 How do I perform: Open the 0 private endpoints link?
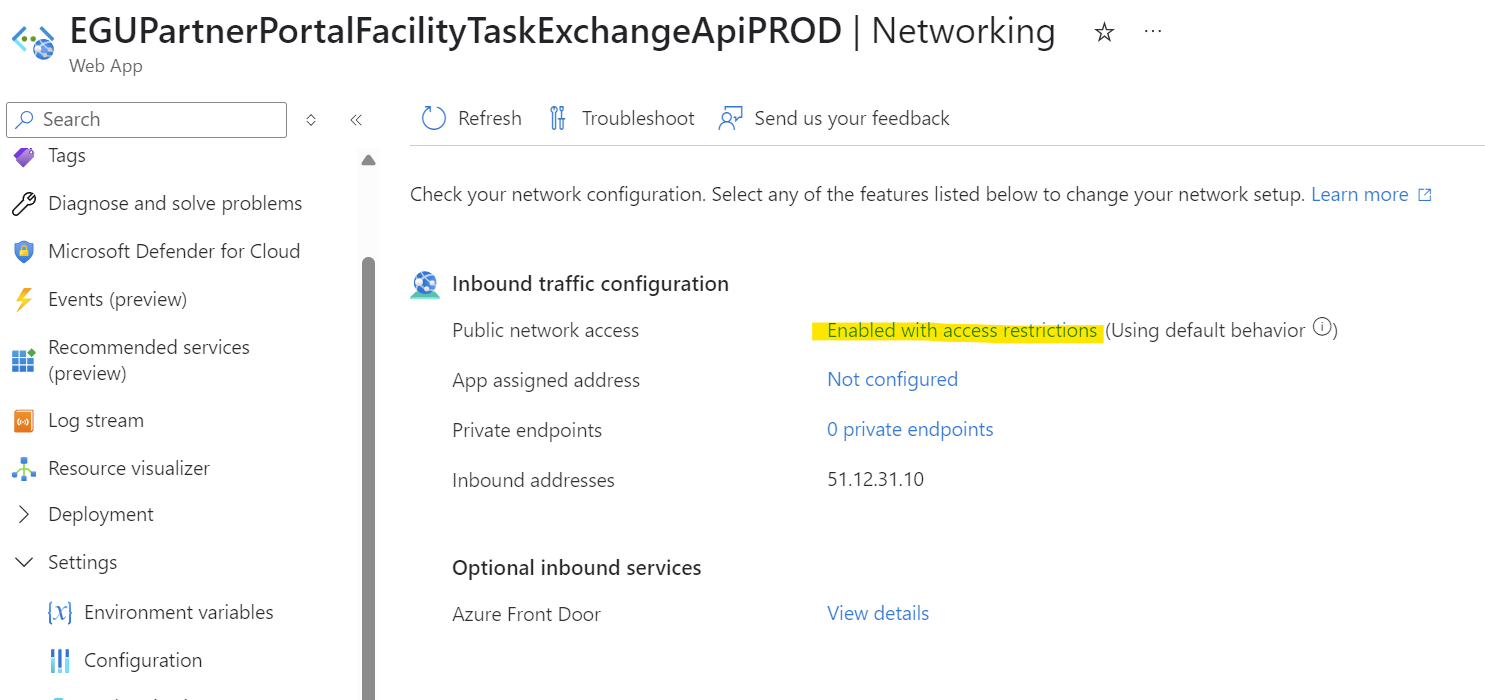click(x=910, y=430)
